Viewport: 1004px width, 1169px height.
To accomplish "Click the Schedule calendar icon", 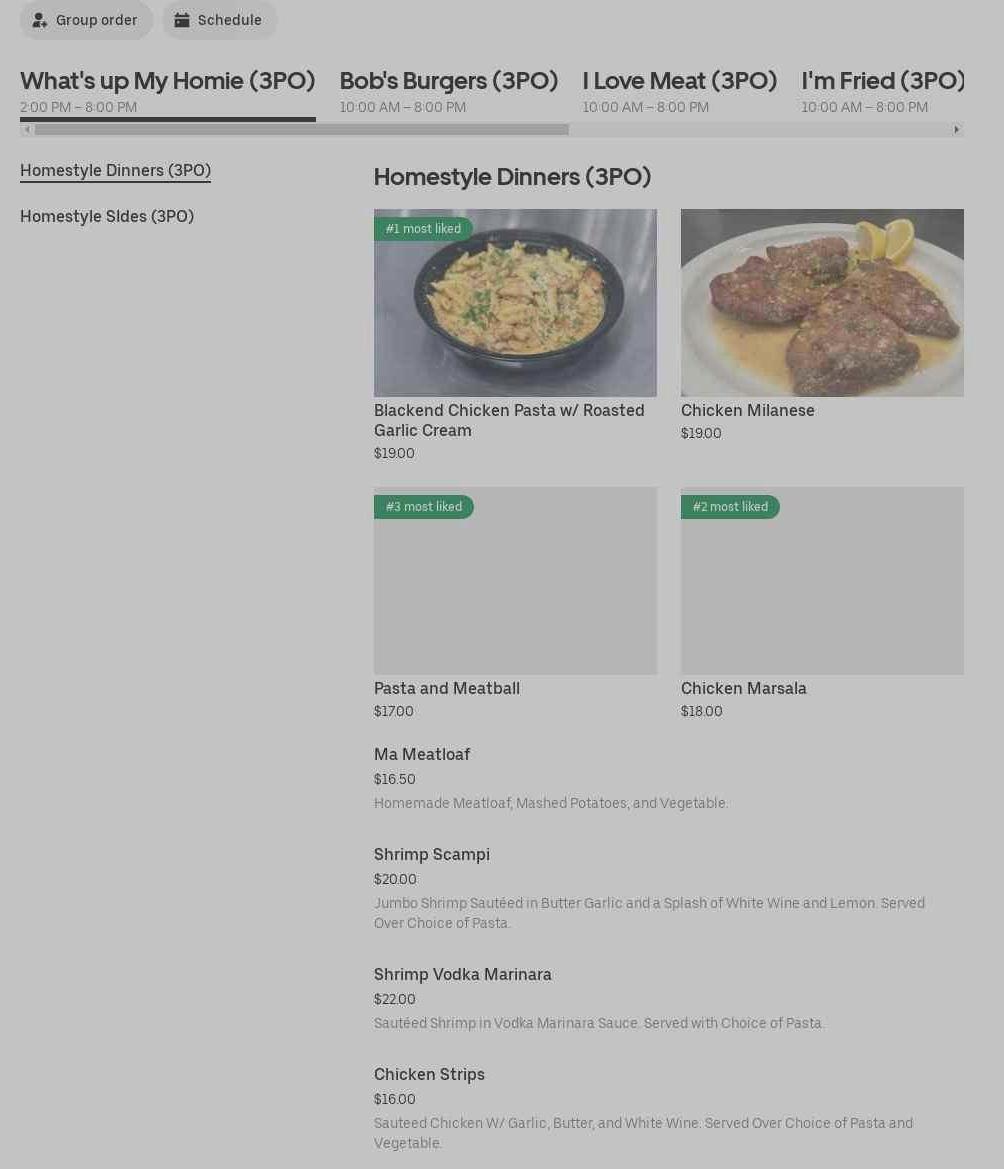I will coord(182,20).
